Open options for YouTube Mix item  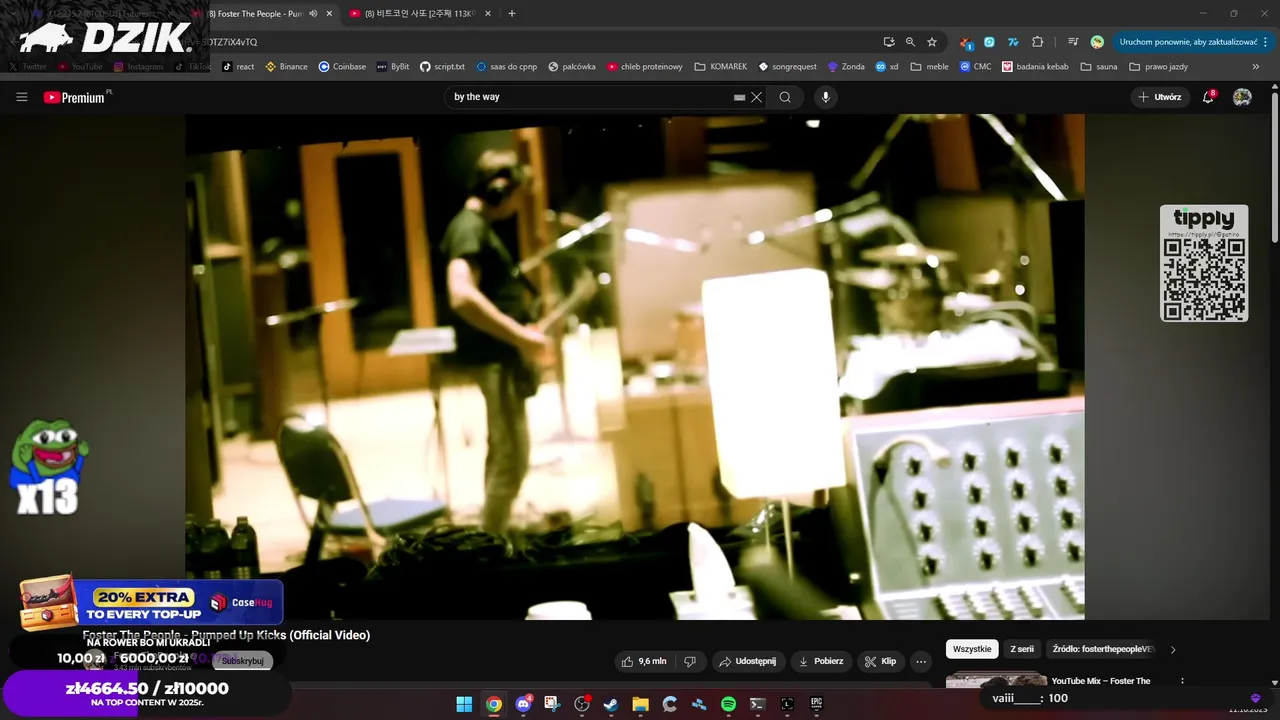tap(1182, 681)
